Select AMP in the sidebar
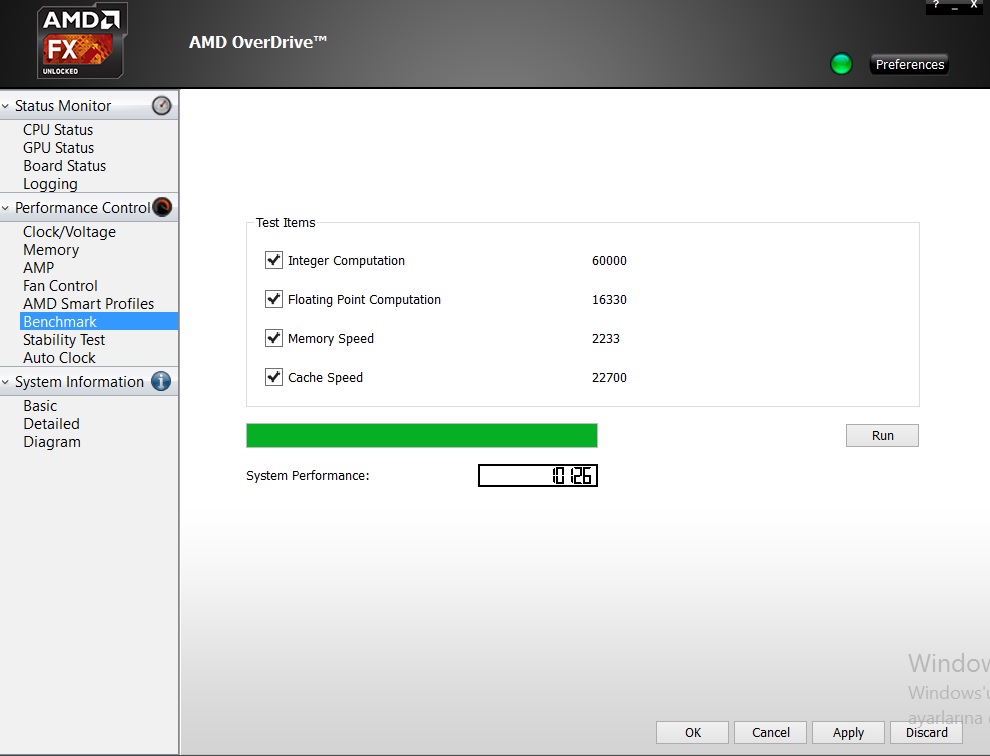The height and width of the screenshot is (756, 990). click(x=39, y=268)
